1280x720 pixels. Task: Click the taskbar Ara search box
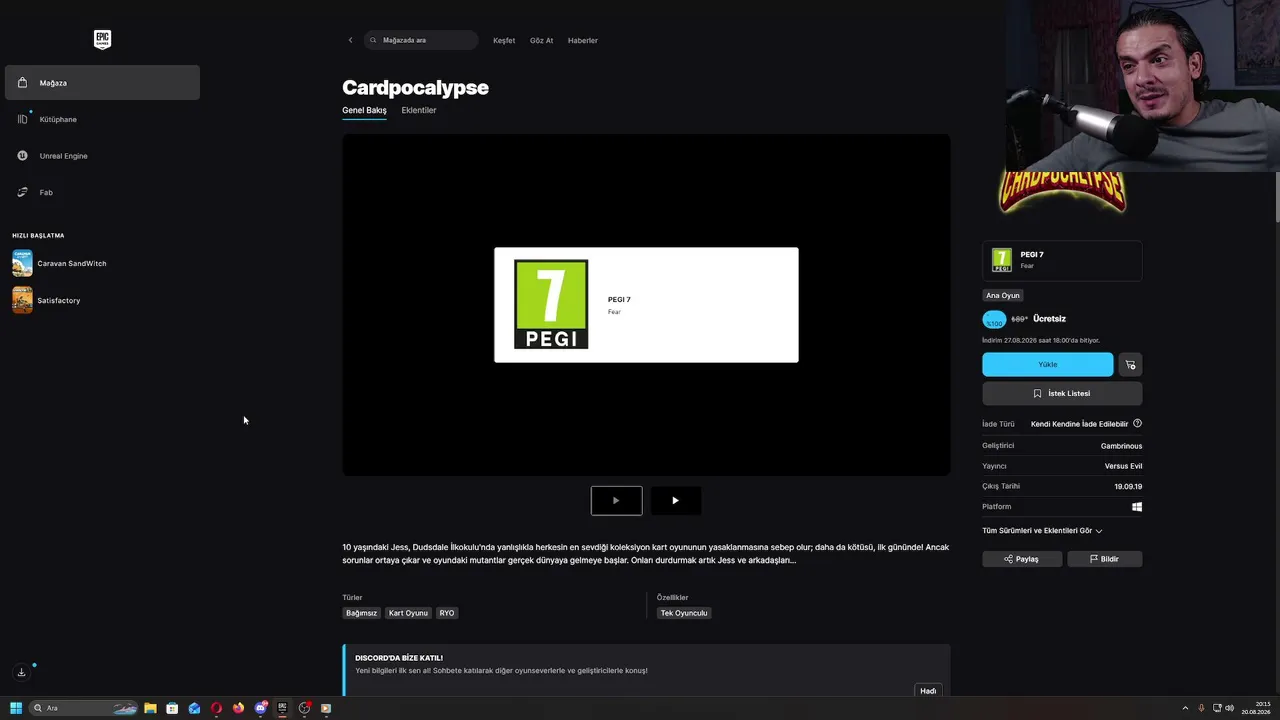[x=84, y=708]
